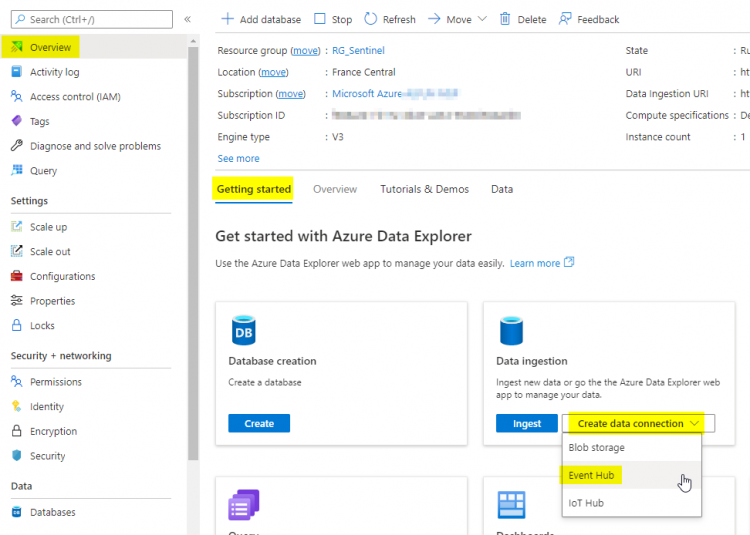Click the Create button for database

[259, 423]
